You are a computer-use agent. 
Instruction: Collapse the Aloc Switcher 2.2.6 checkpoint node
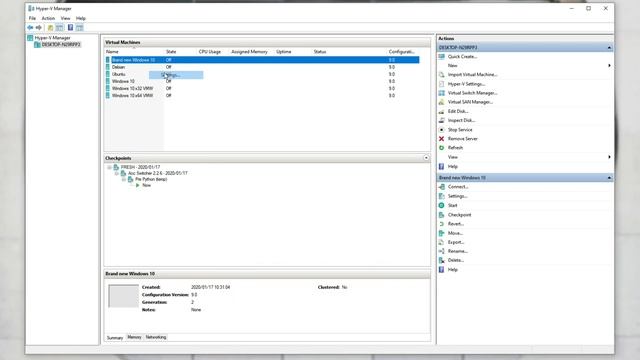117,173
